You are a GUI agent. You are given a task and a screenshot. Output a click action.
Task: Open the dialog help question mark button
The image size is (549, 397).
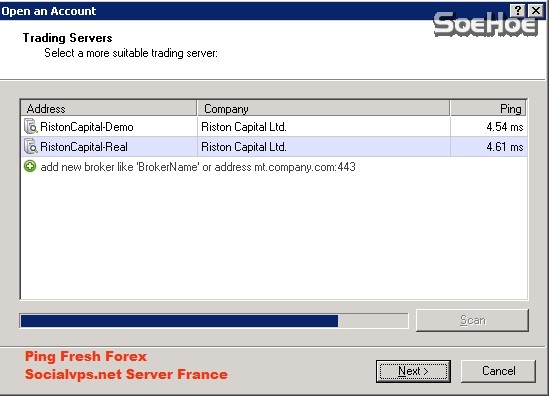518,11
